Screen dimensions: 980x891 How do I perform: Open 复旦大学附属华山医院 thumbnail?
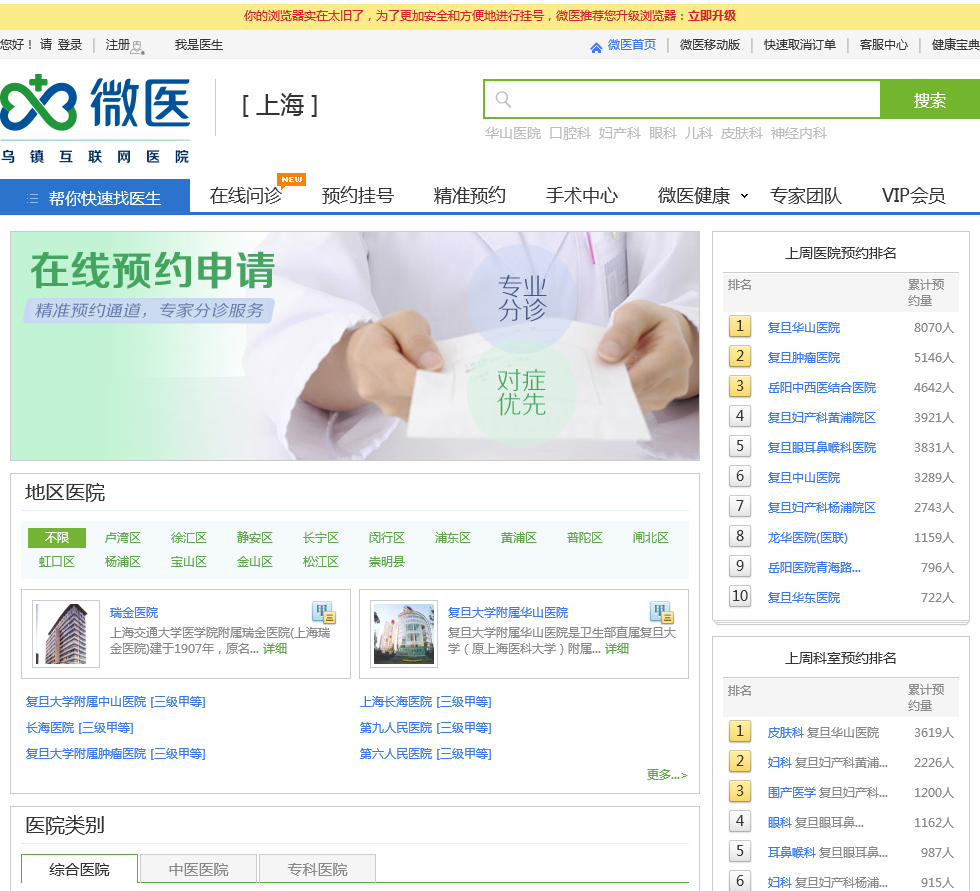pos(404,634)
